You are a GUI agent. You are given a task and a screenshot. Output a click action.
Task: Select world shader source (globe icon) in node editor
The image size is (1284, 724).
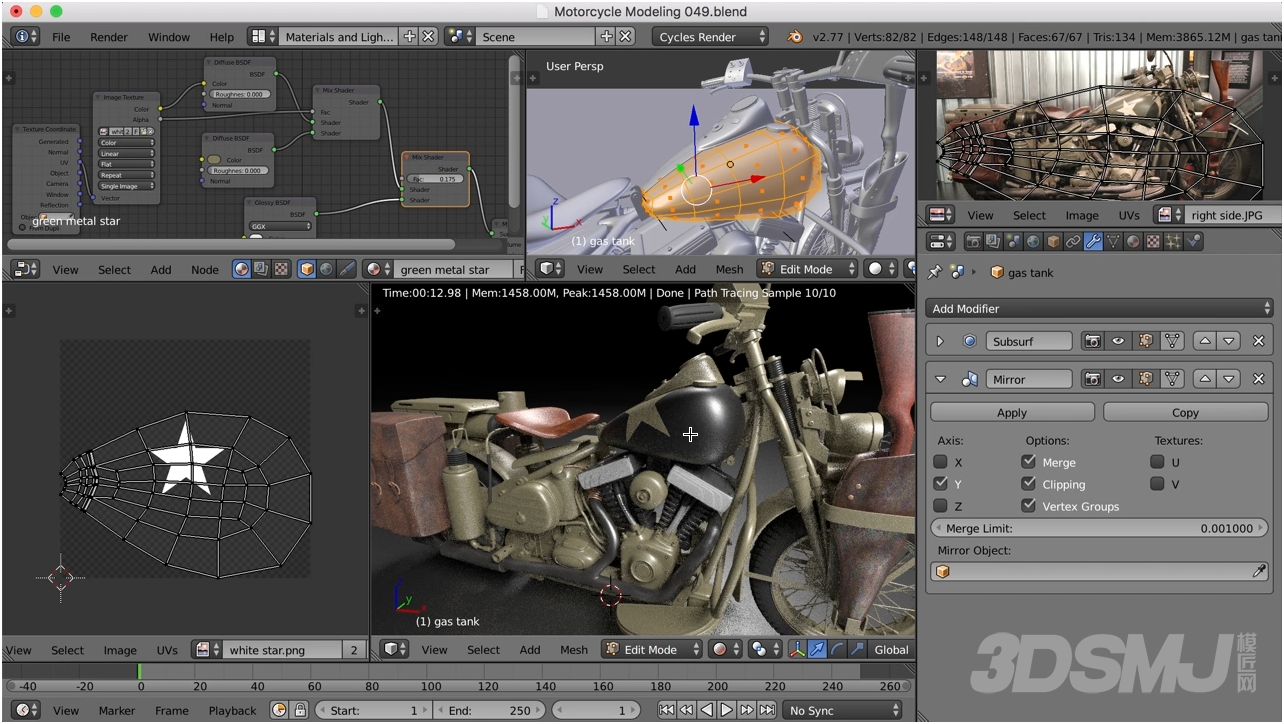coord(326,269)
